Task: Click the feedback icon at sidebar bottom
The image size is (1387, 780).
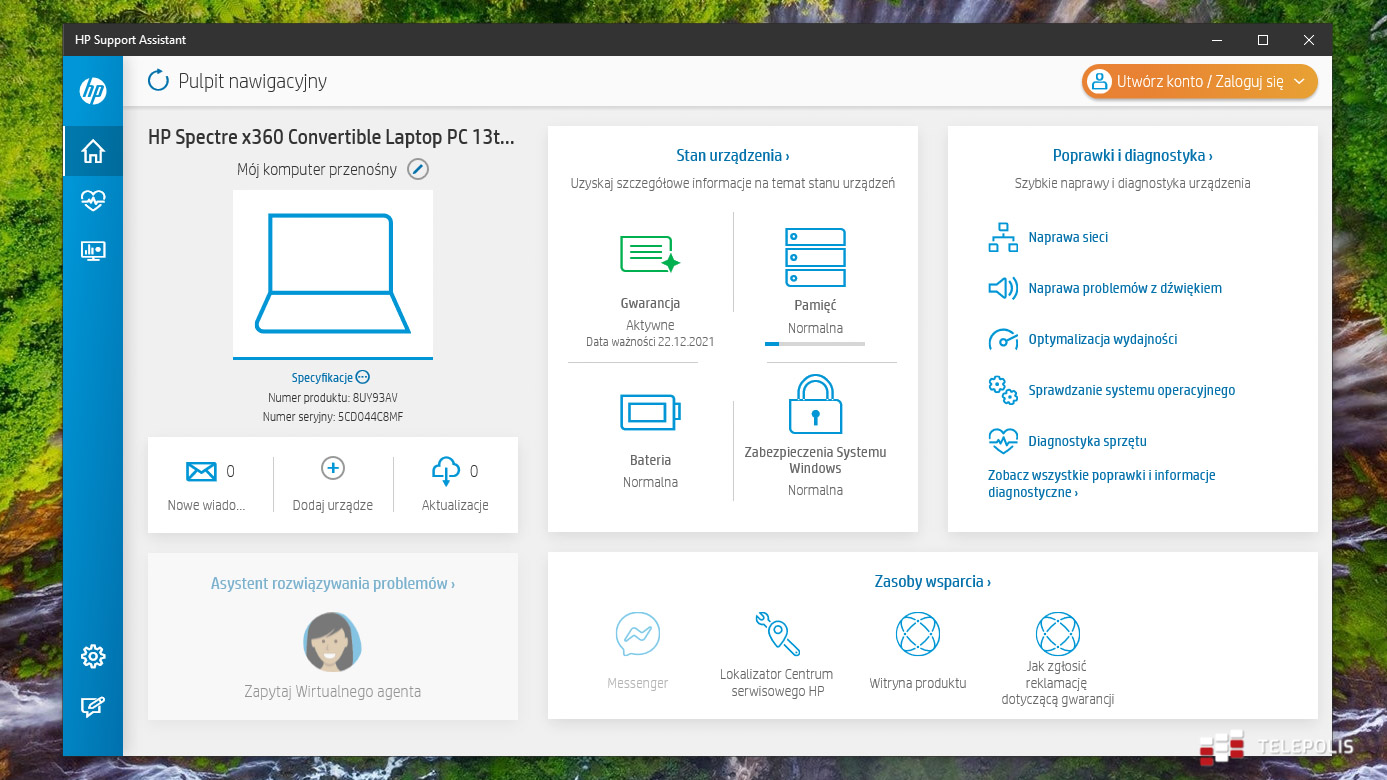Action: tap(93, 707)
